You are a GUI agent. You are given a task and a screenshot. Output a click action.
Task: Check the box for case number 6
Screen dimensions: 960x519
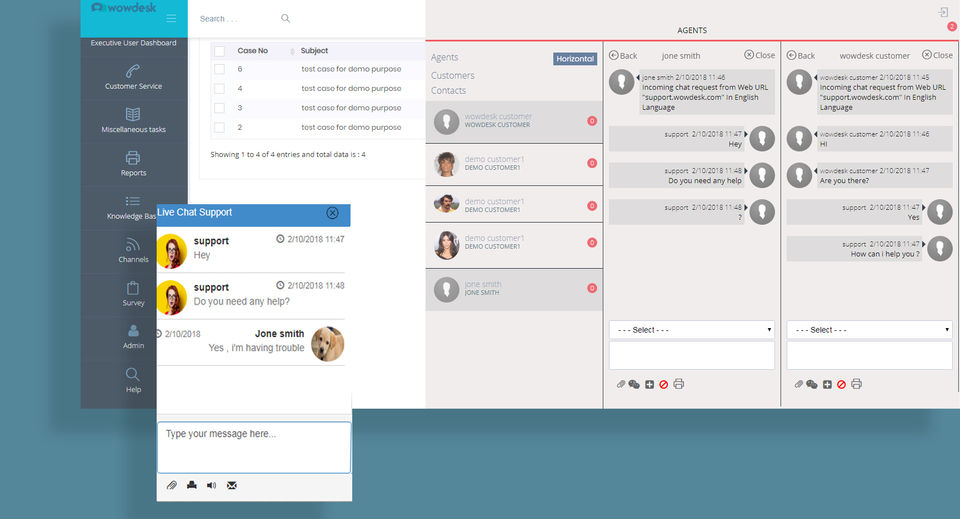pyautogui.click(x=219, y=69)
